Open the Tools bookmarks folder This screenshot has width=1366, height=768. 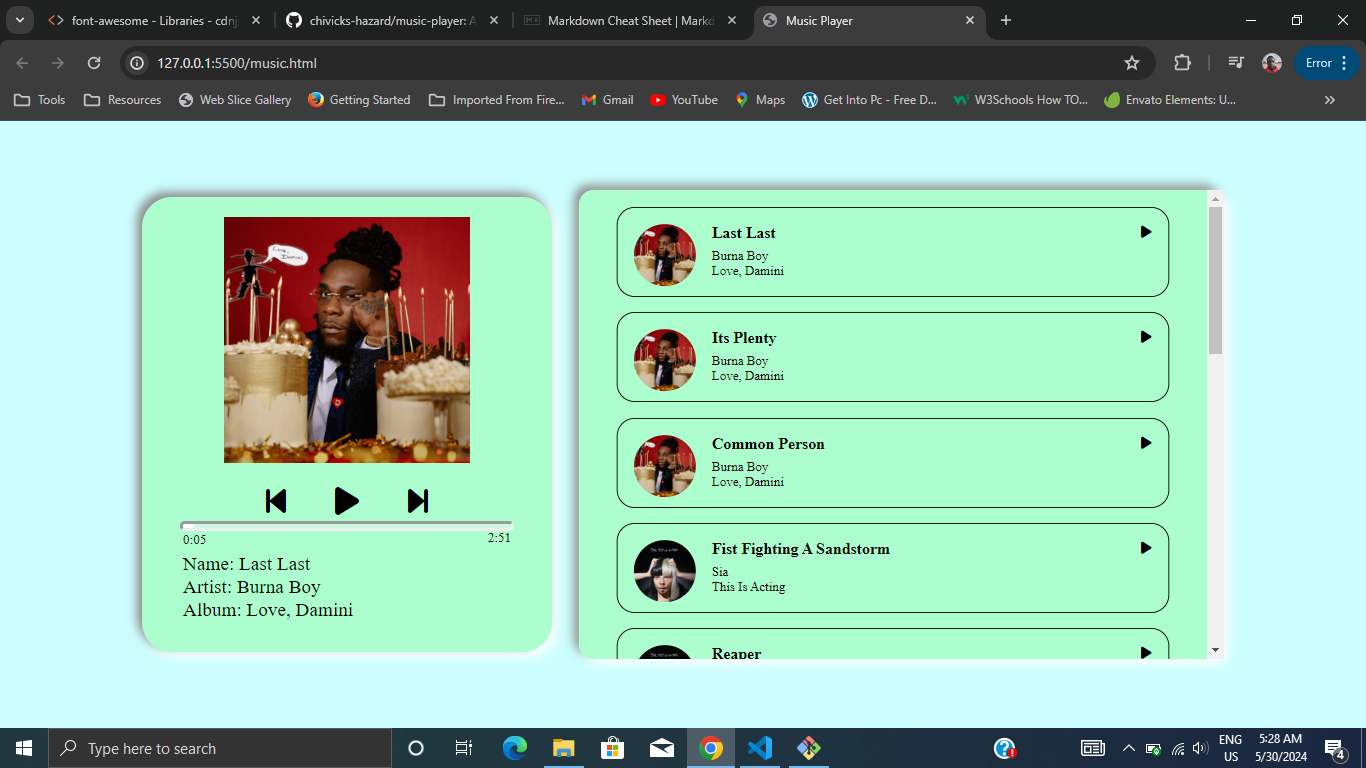coord(40,100)
